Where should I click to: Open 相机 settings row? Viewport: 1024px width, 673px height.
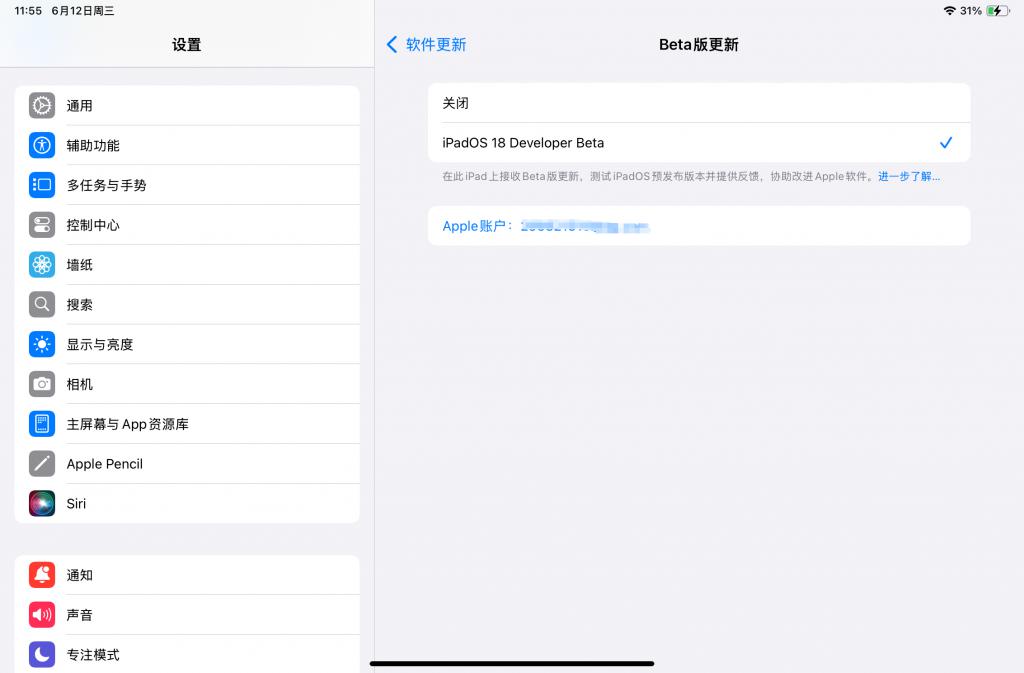[x=187, y=384]
